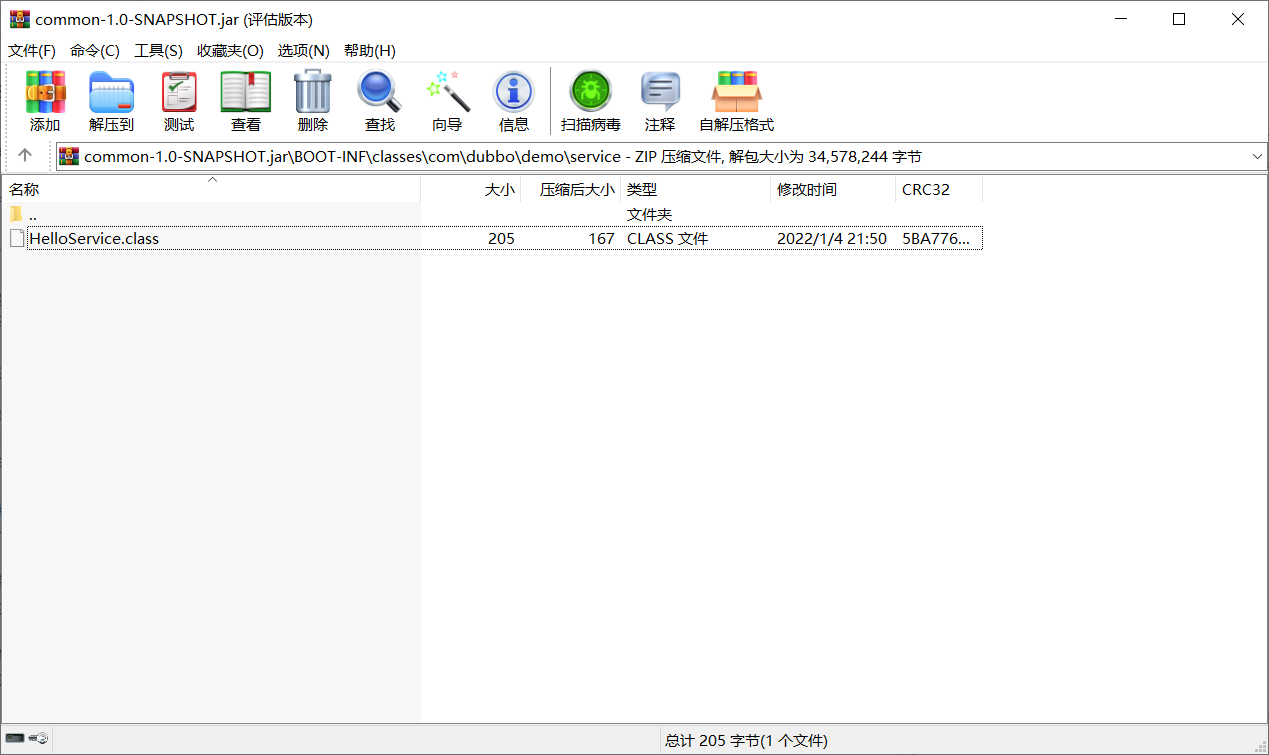Launch the Wizard (向导) wand icon

click(447, 102)
